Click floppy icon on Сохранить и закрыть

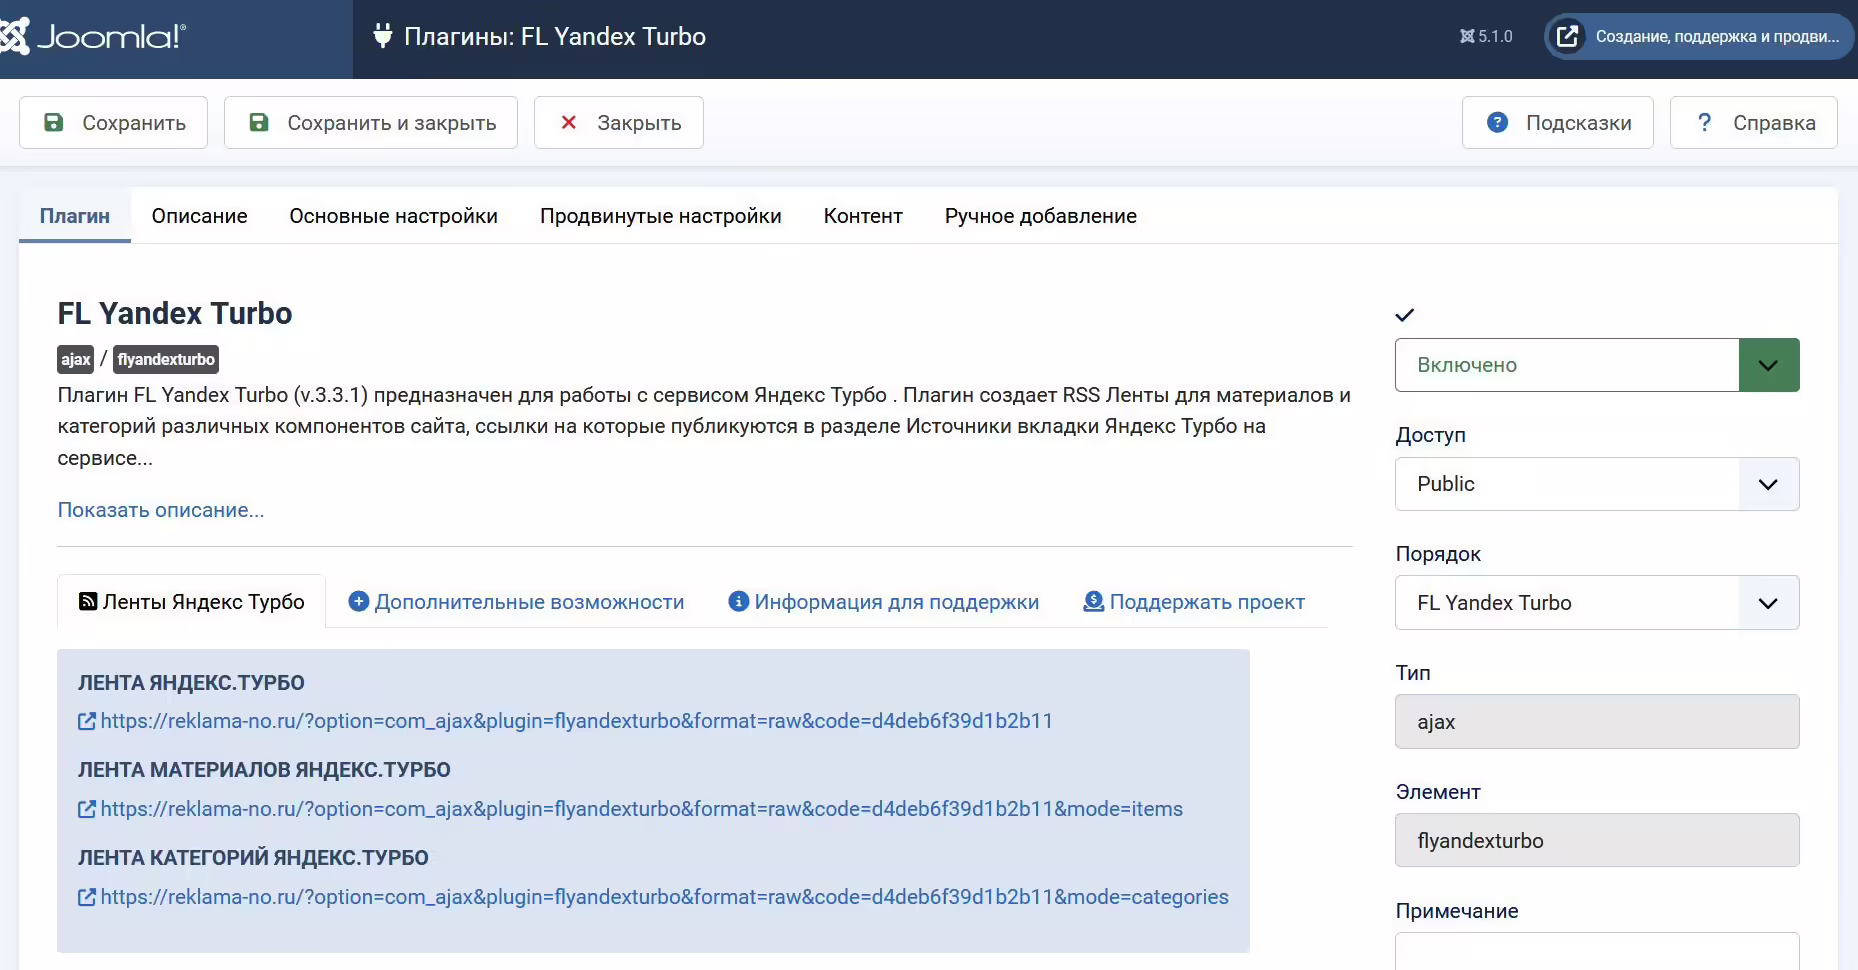pyautogui.click(x=259, y=122)
